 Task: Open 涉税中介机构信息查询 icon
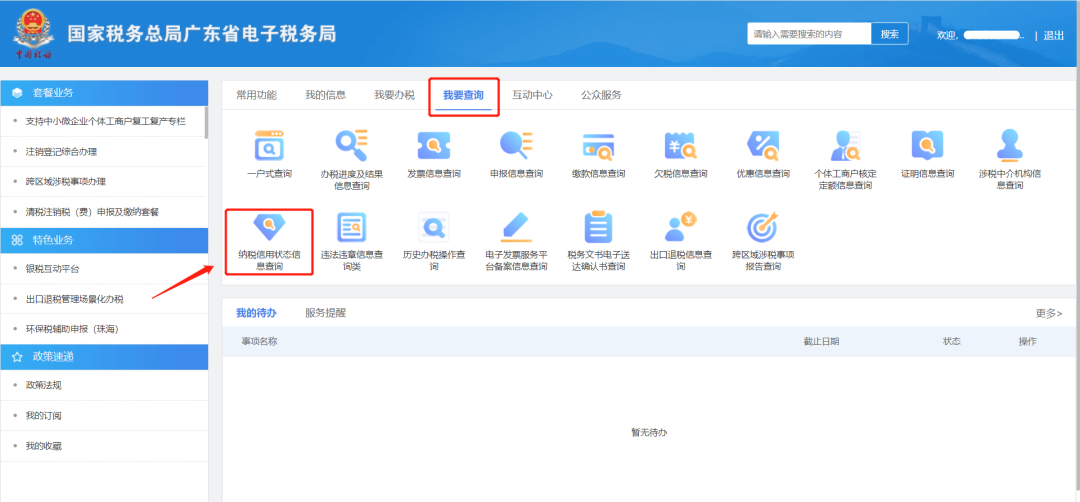coord(1010,145)
